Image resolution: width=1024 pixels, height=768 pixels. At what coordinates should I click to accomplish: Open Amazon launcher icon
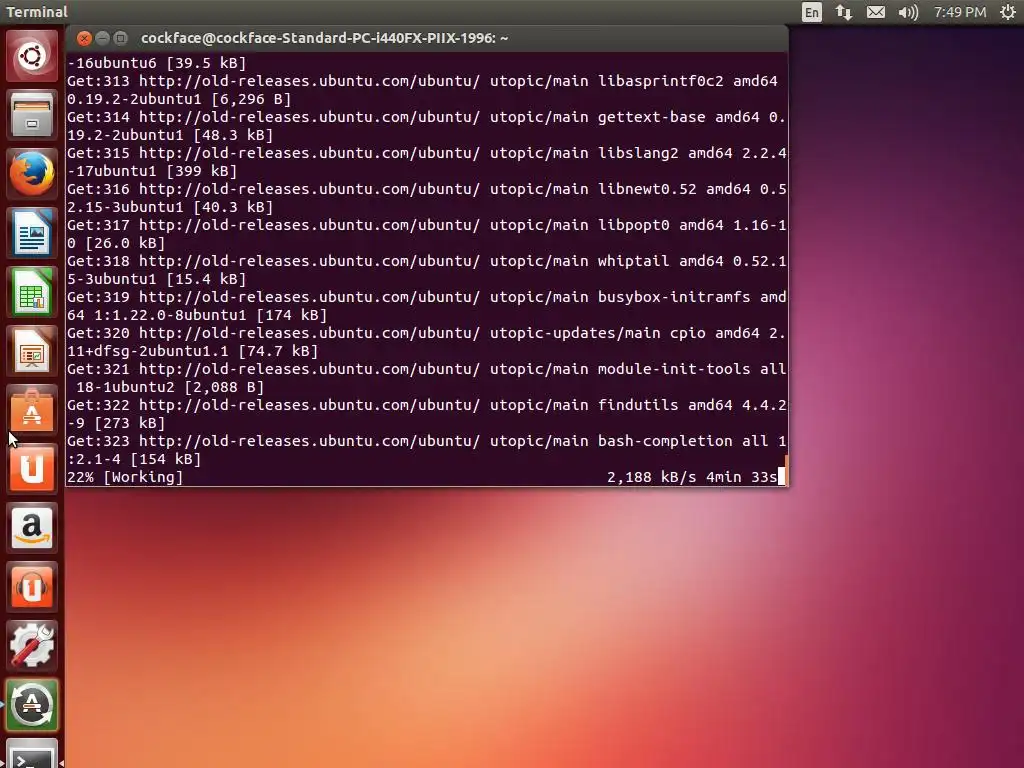31,528
